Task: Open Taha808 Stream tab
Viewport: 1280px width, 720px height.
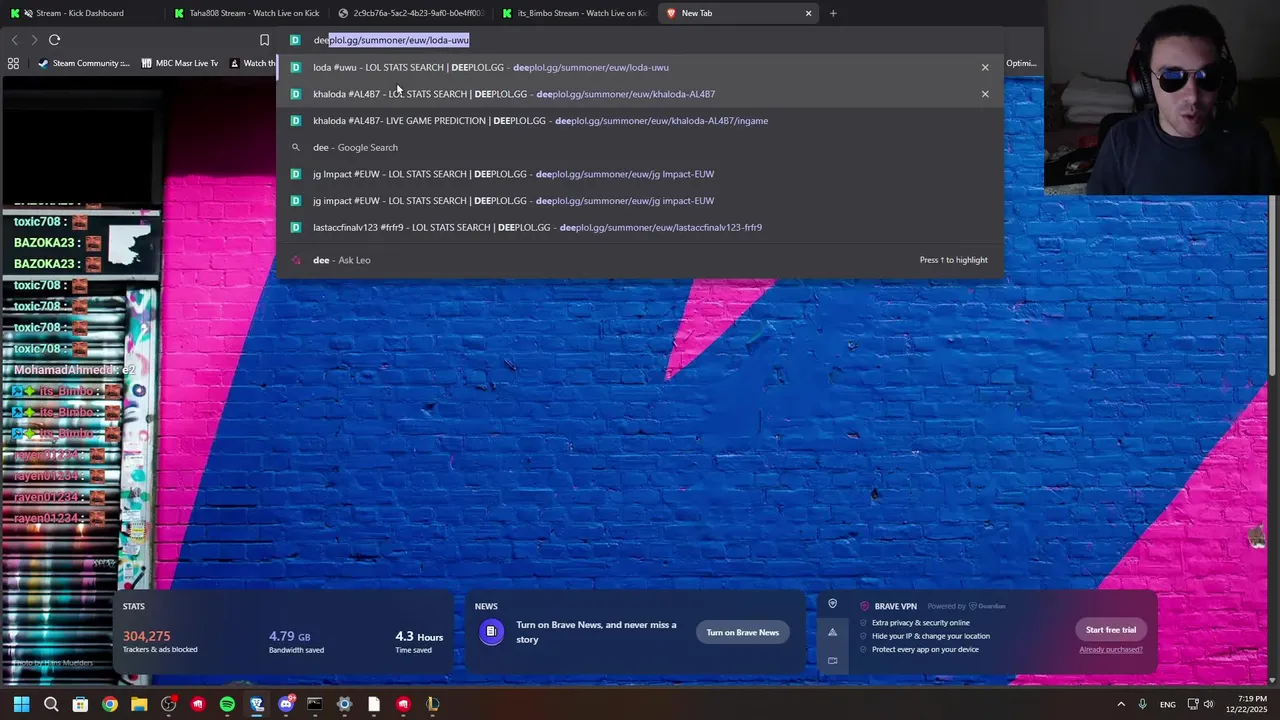Action: 246,13
